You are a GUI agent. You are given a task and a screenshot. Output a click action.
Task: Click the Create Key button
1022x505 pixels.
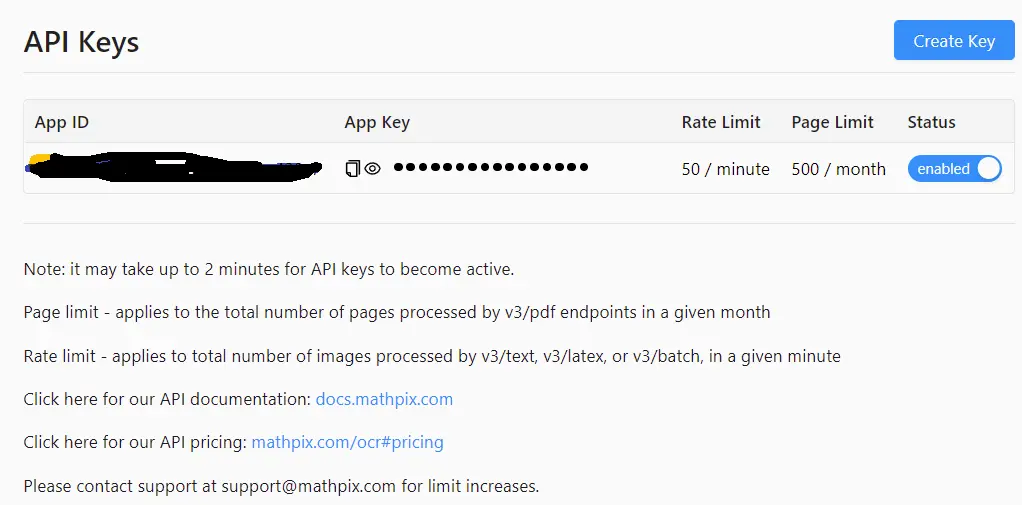tap(954, 40)
